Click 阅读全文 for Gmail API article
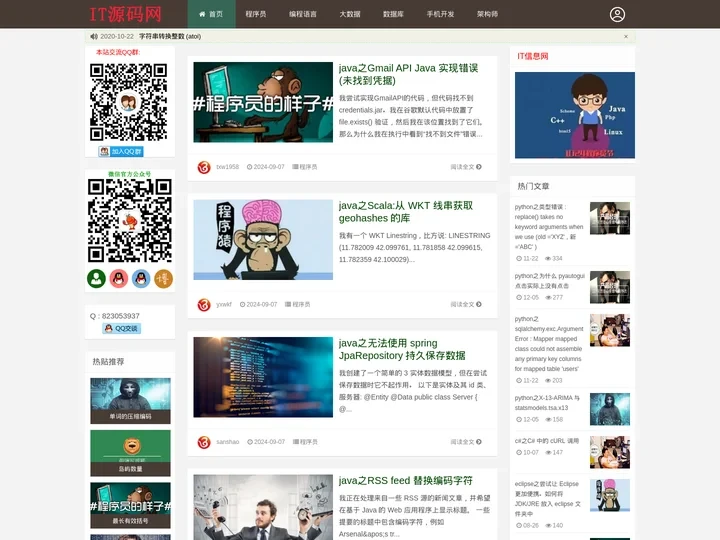Screen dimensions: 720x540 coord(466,167)
